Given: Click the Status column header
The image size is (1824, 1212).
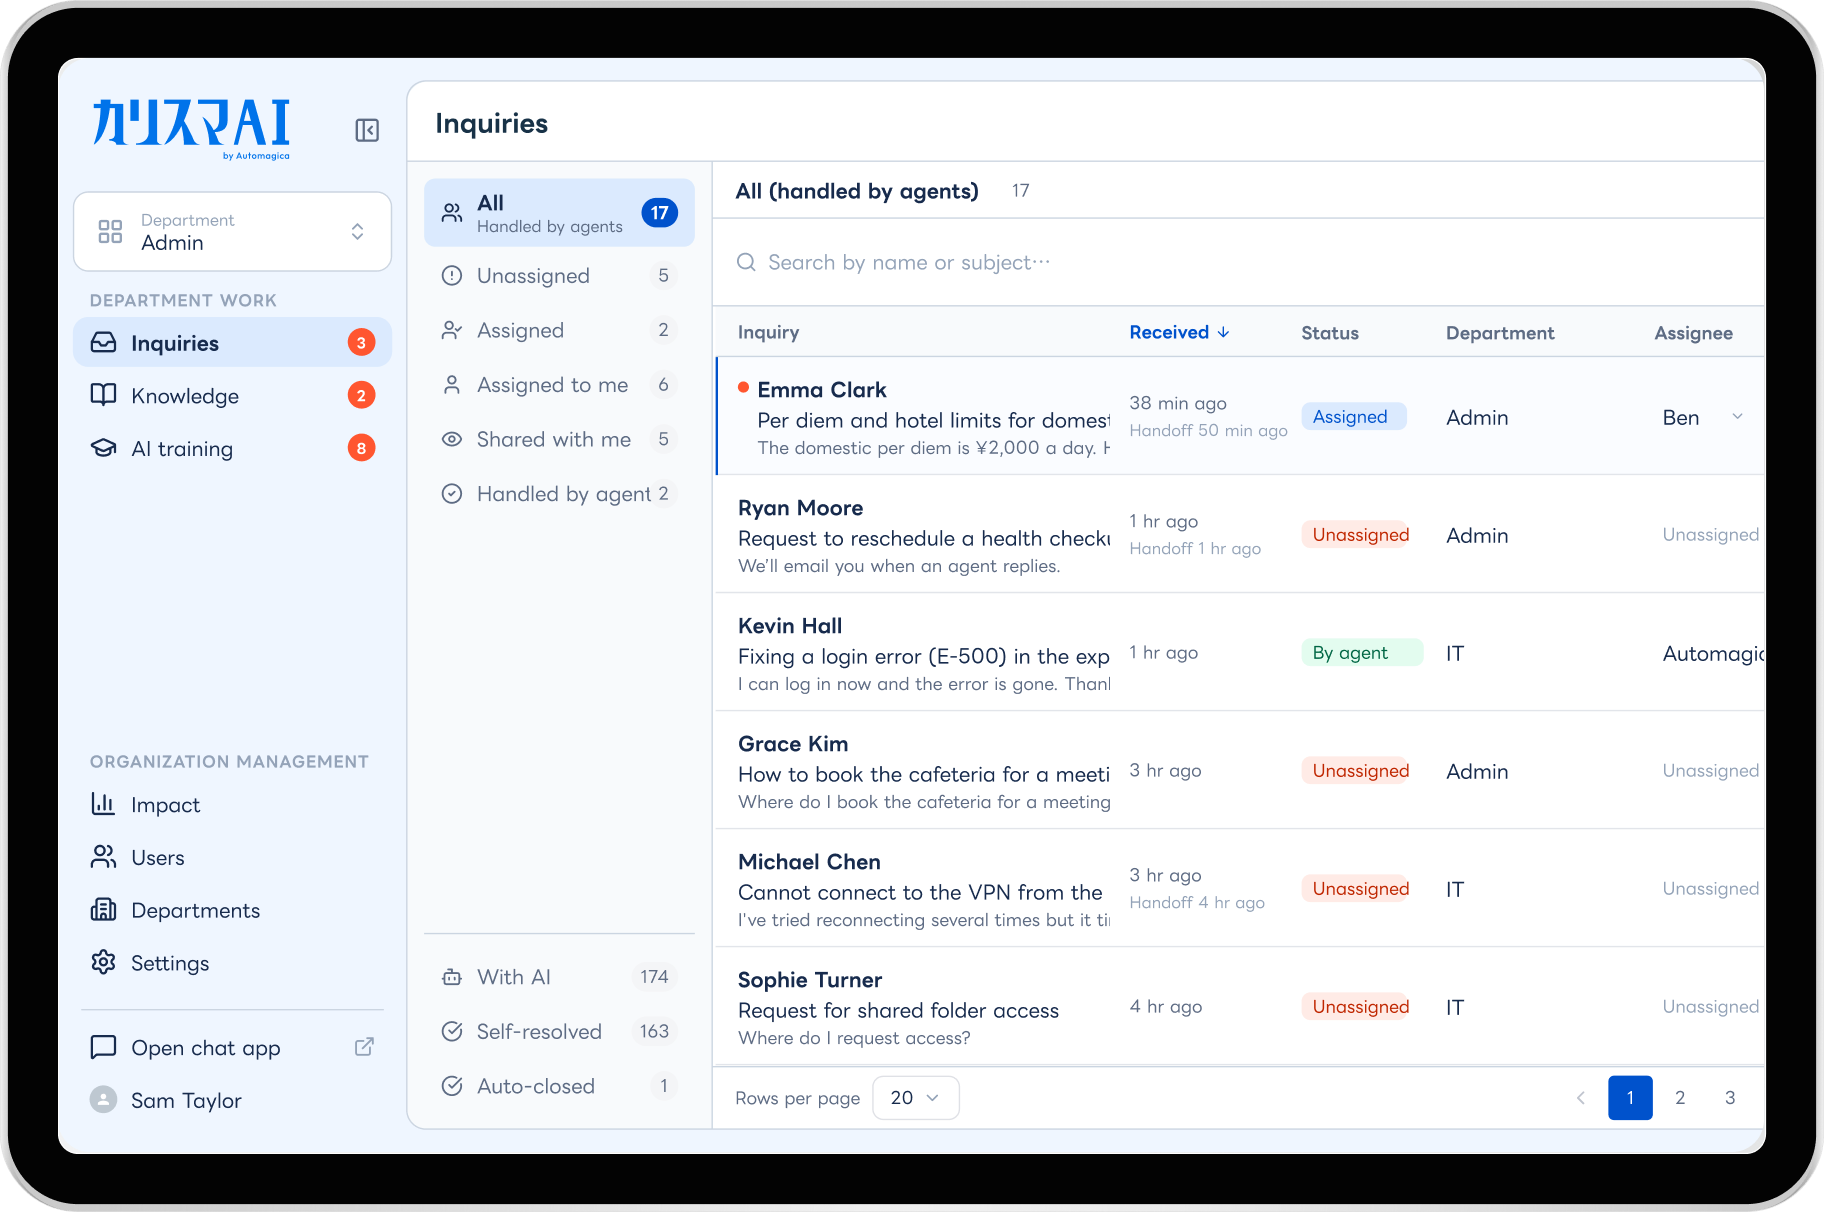Looking at the screenshot, I should pyautogui.click(x=1329, y=333).
